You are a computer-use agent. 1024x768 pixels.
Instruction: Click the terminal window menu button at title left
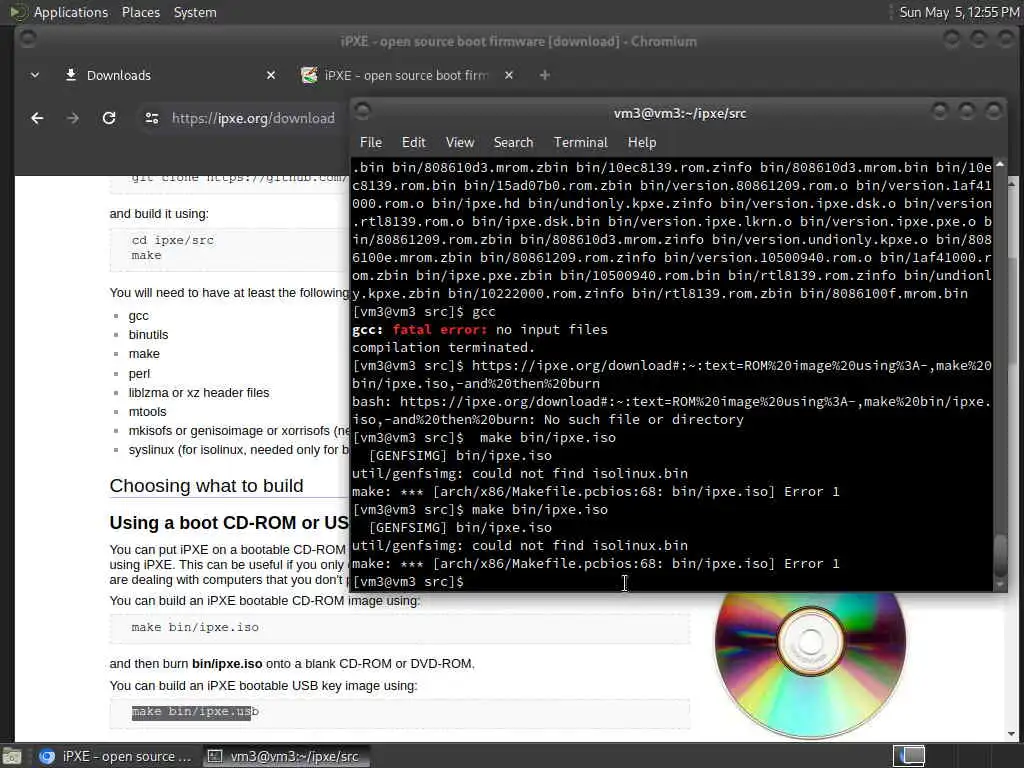(x=362, y=111)
